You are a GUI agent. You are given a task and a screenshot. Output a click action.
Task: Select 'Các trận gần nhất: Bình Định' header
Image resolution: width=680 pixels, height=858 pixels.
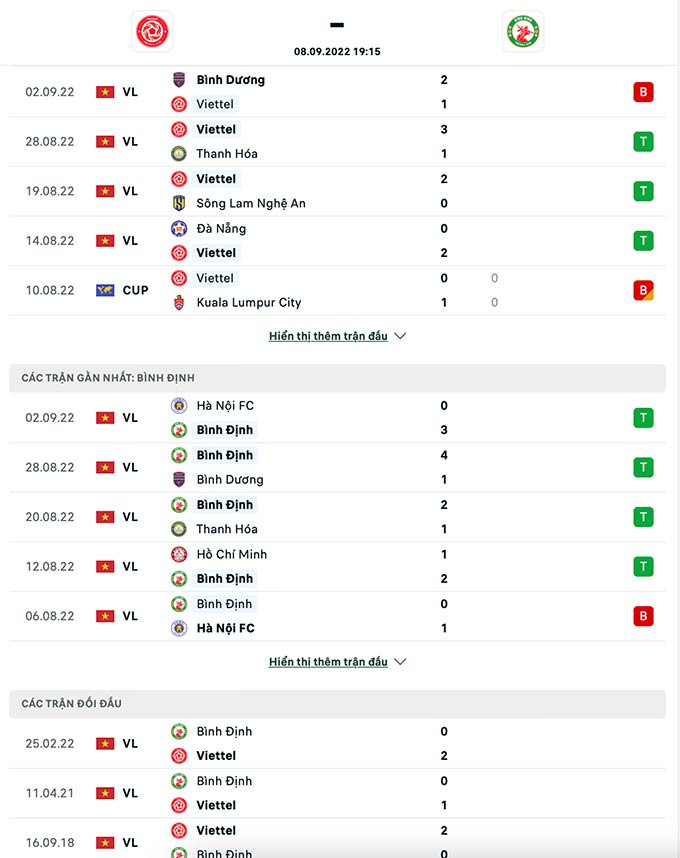[x=338, y=378]
